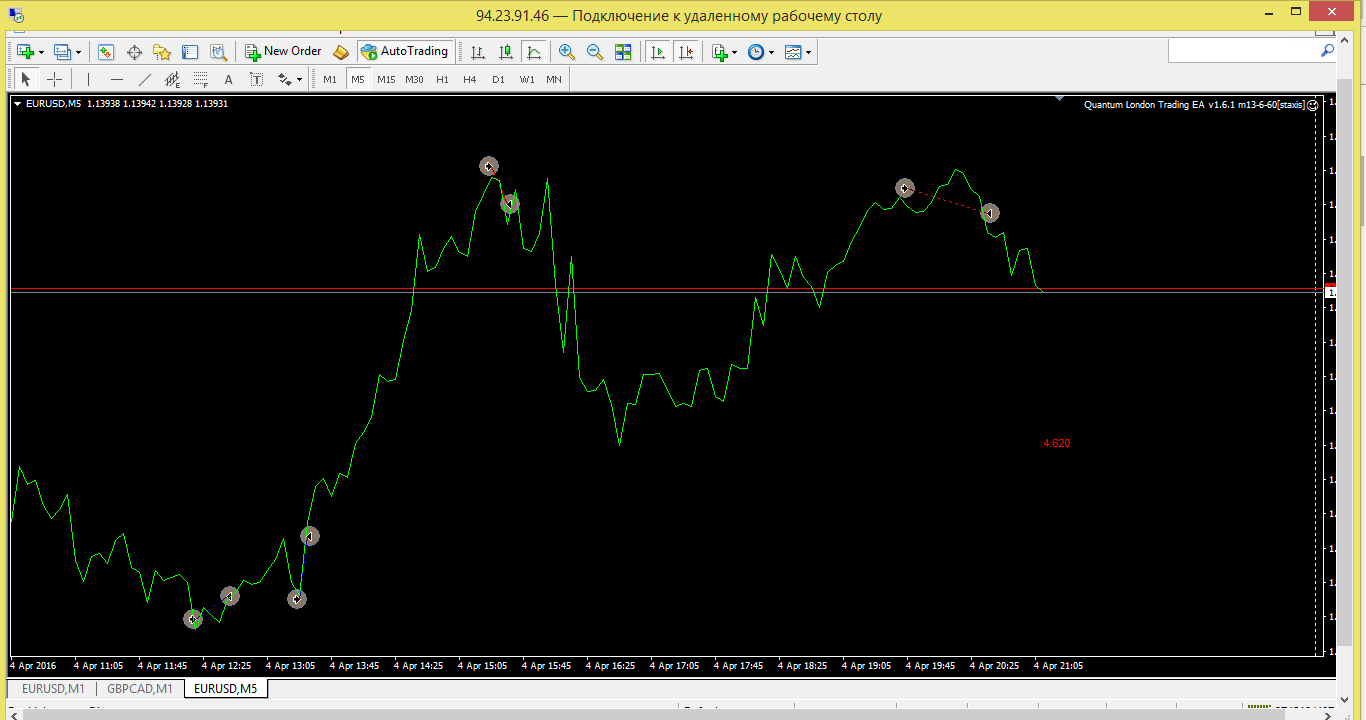The image size is (1366, 720).
Task: Select the red horizontal price line
Action: click(666, 288)
